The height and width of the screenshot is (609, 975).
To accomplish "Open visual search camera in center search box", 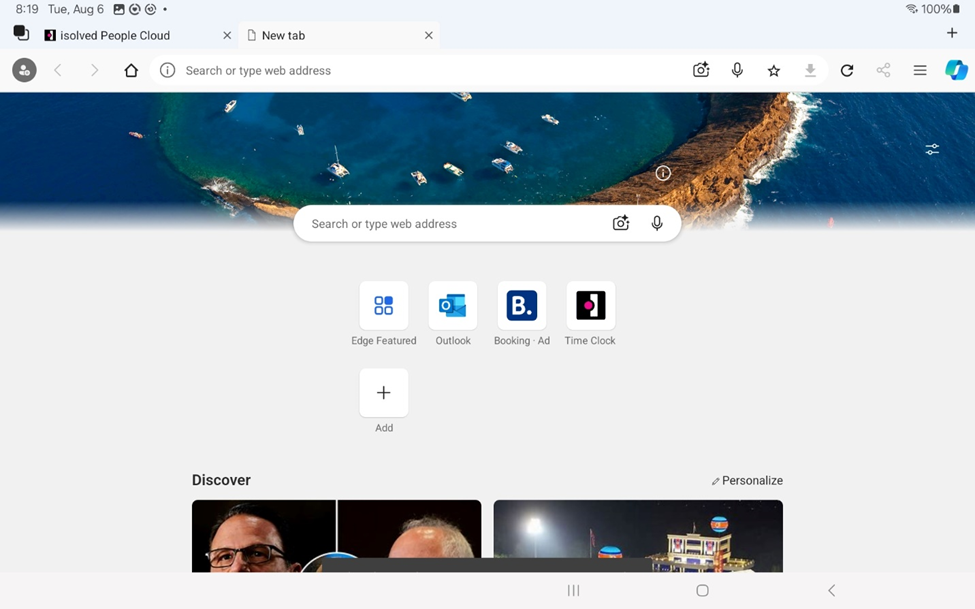I will pyautogui.click(x=621, y=224).
